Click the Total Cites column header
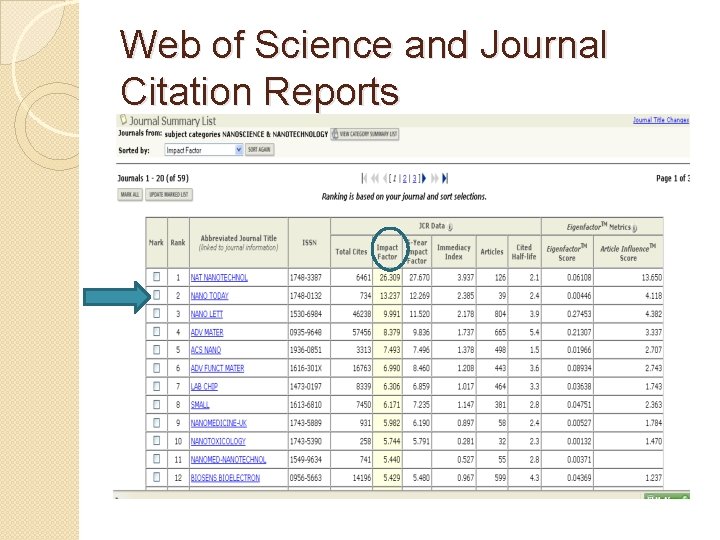720x540 pixels. click(x=351, y=252)
